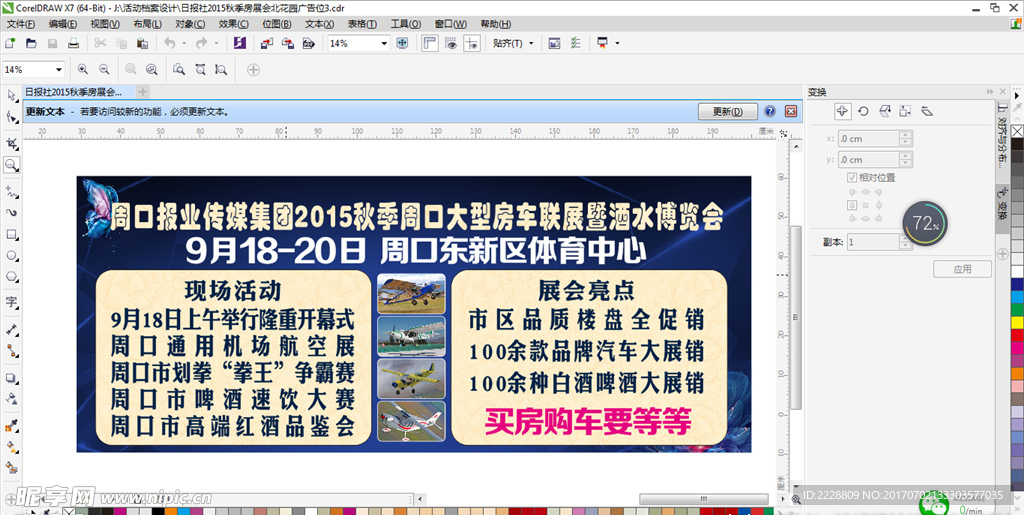Click Zoom Out magnifier
The width and height of the screenshot is (1024, 515).
104,69
